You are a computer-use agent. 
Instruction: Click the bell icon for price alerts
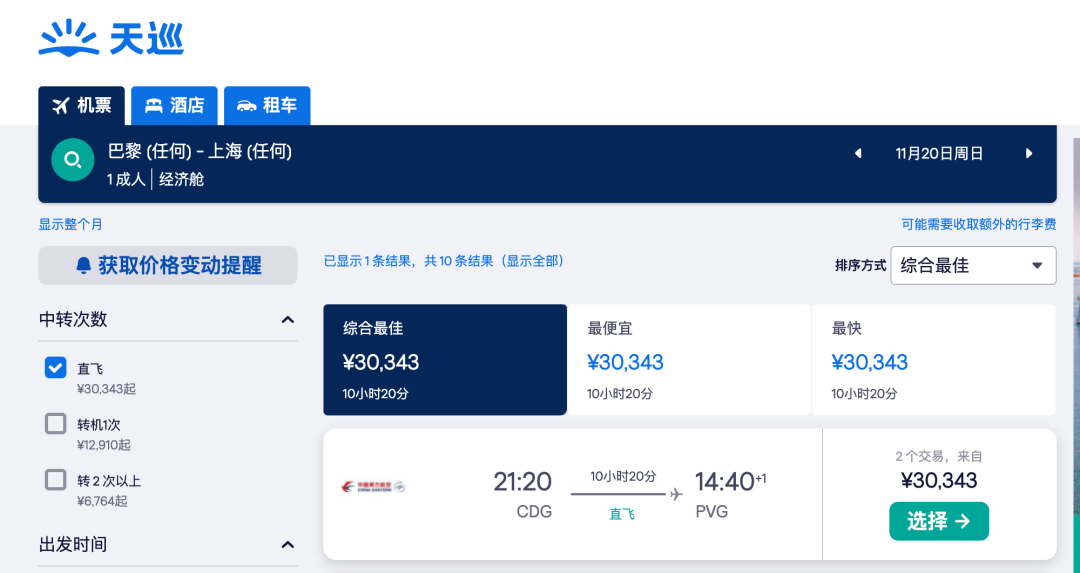click(84, 266)
